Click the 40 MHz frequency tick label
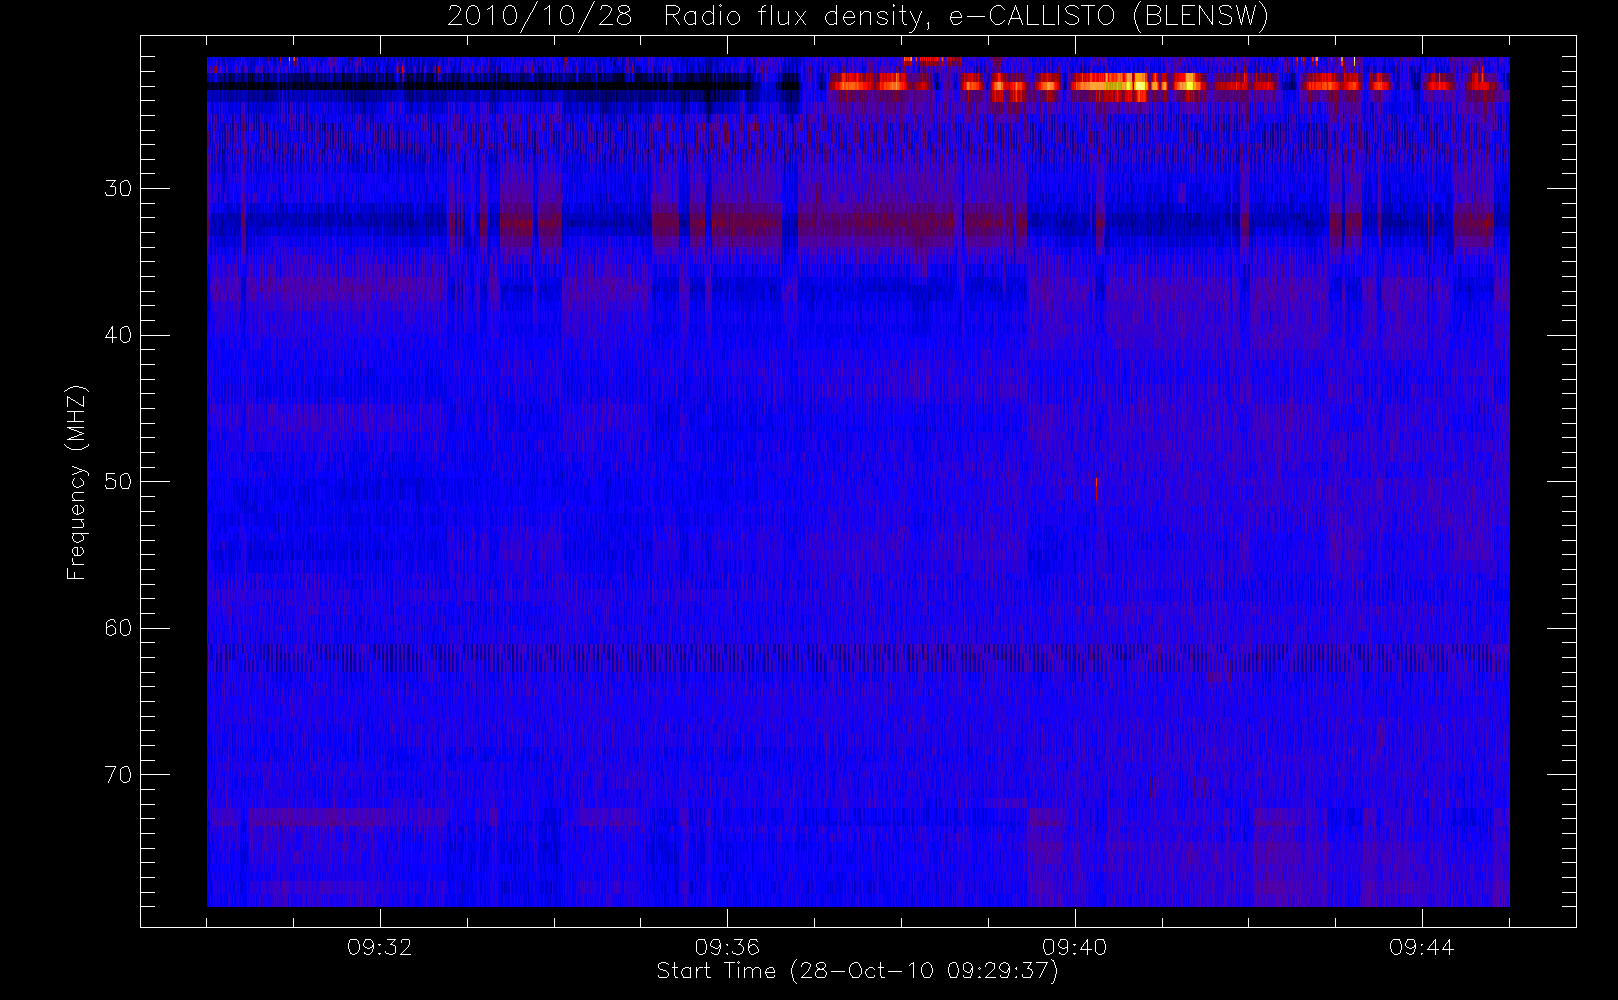This screenshot has height=1000, width=1618. click(118, 335)
